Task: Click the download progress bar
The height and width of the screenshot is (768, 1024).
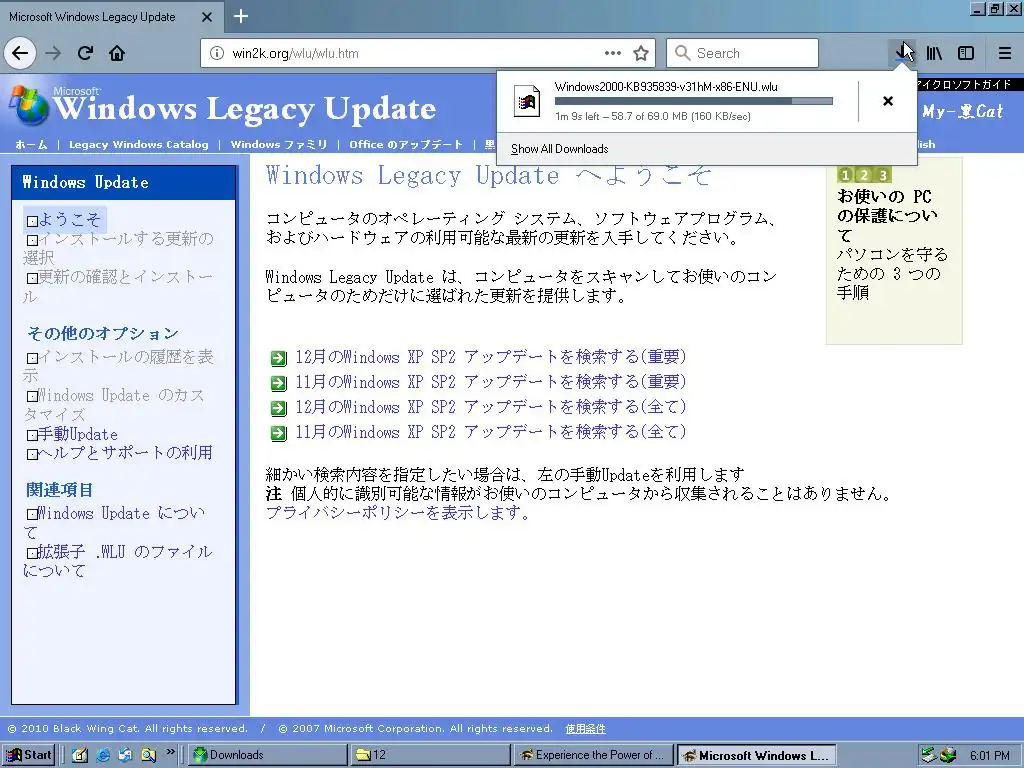Action: [x=694, y=101]
